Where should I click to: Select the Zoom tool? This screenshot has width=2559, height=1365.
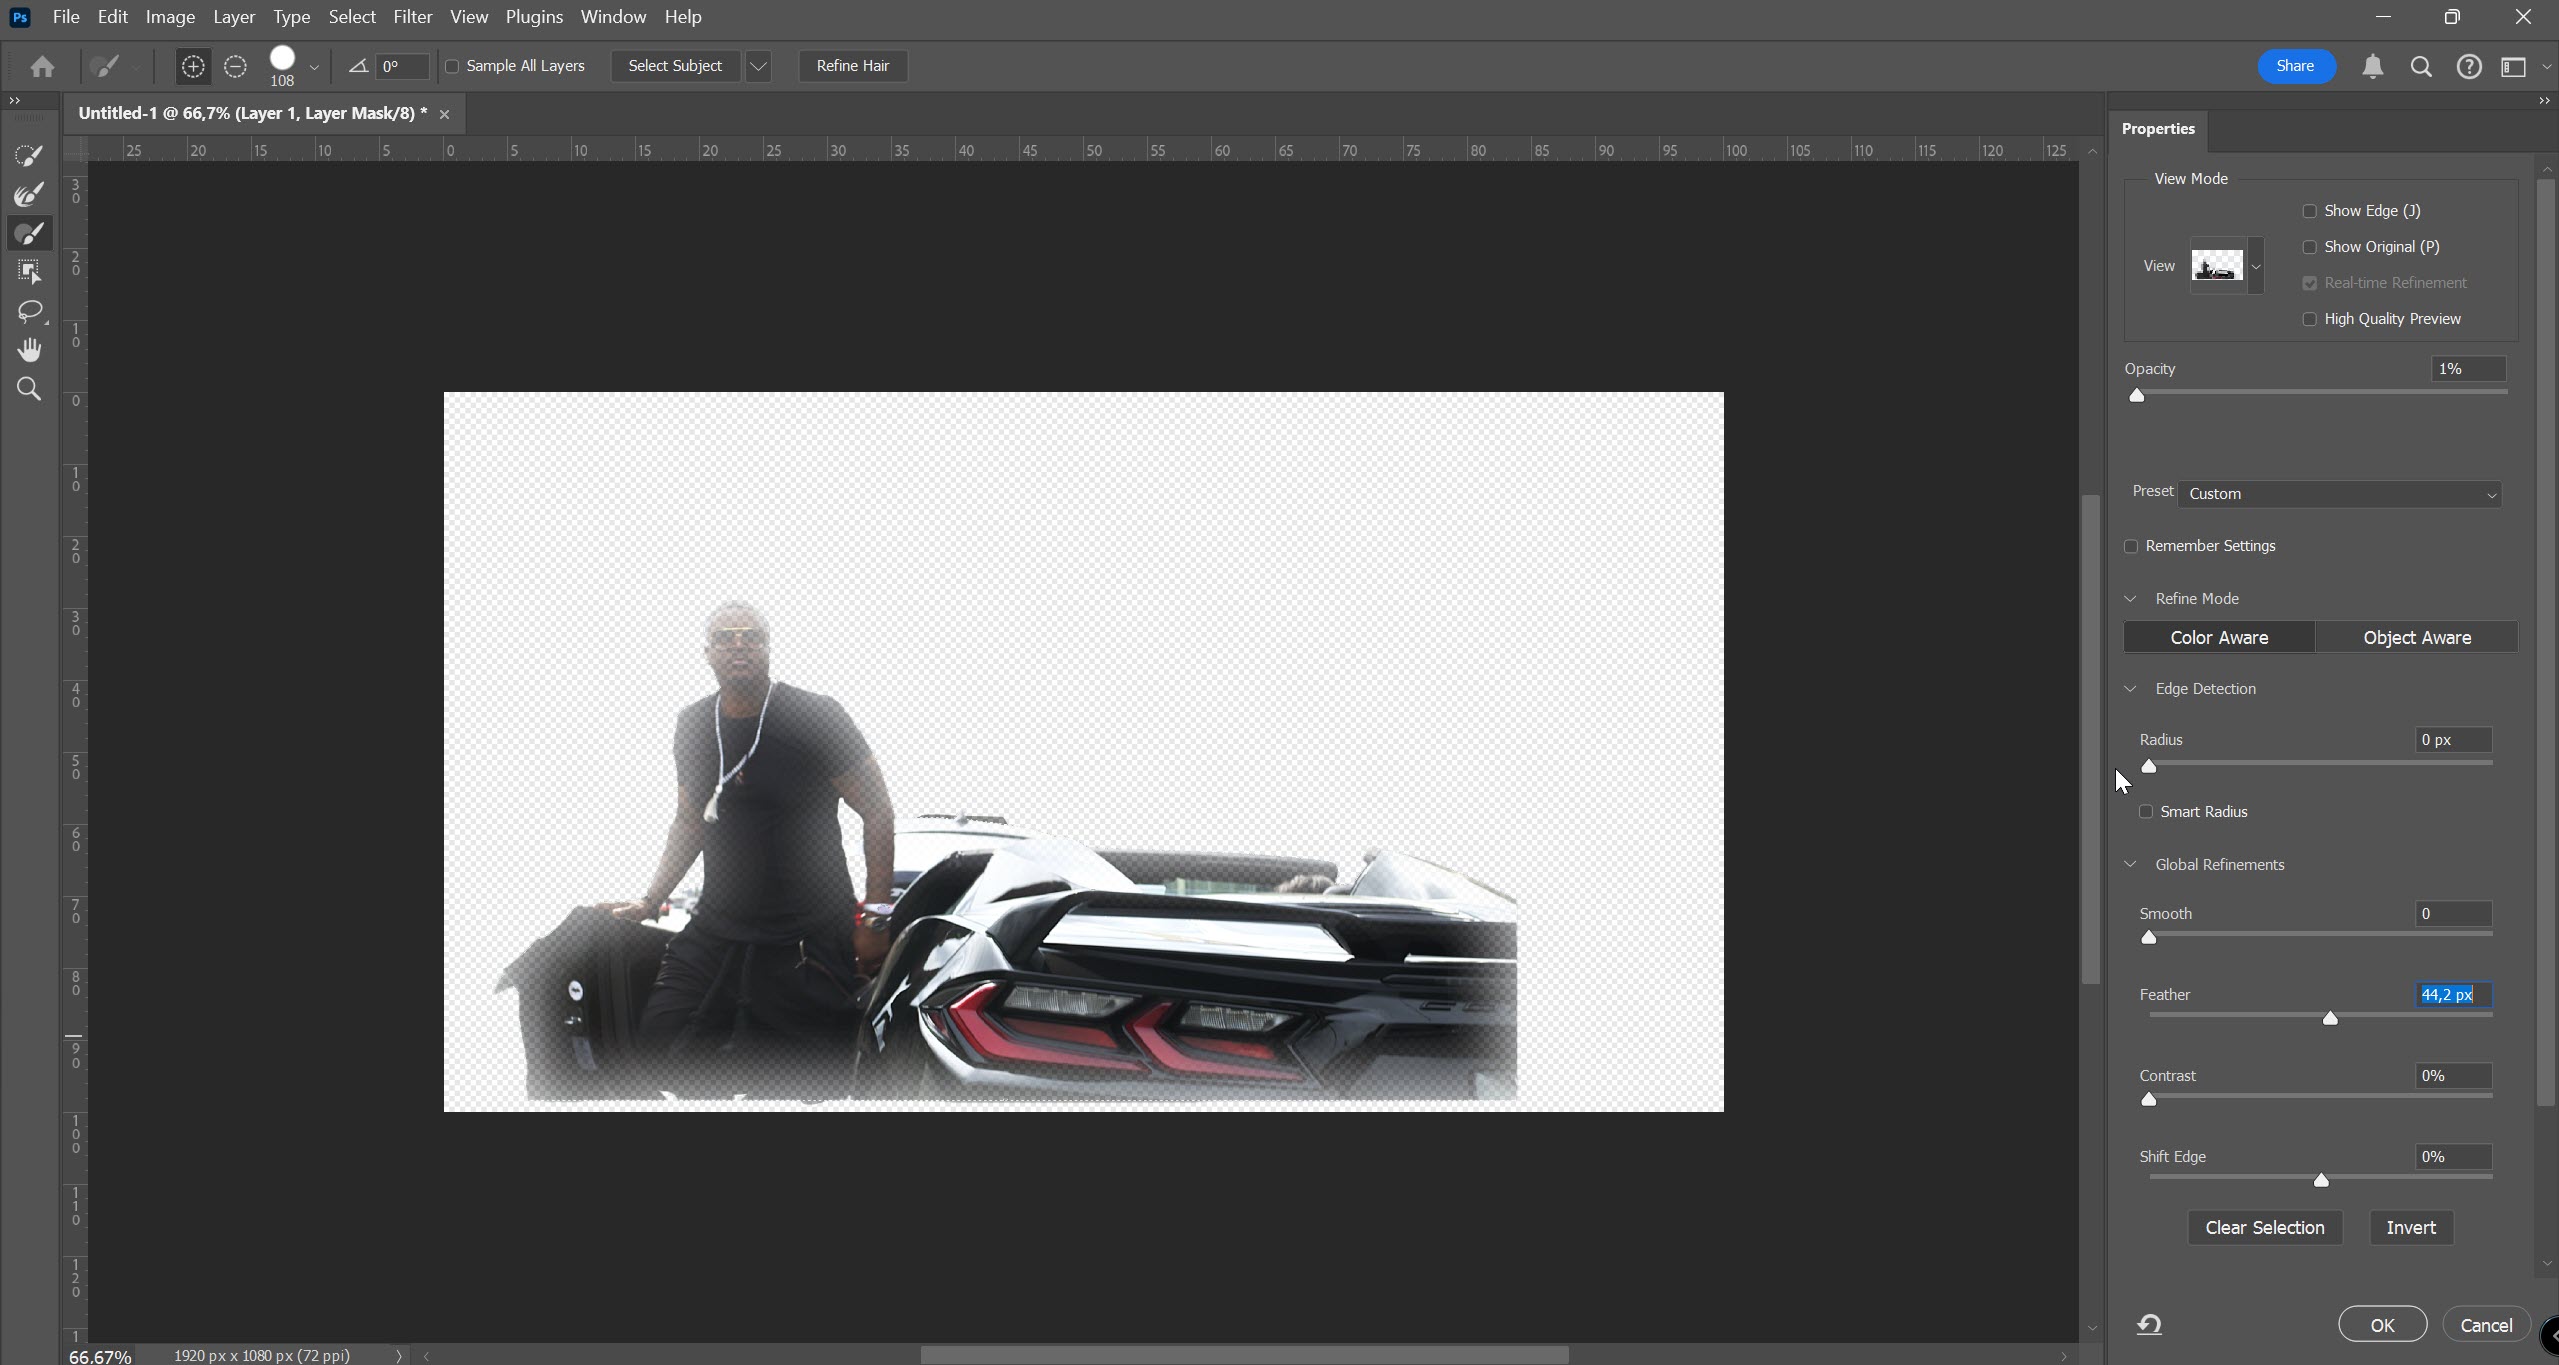(x=28, y=388)
